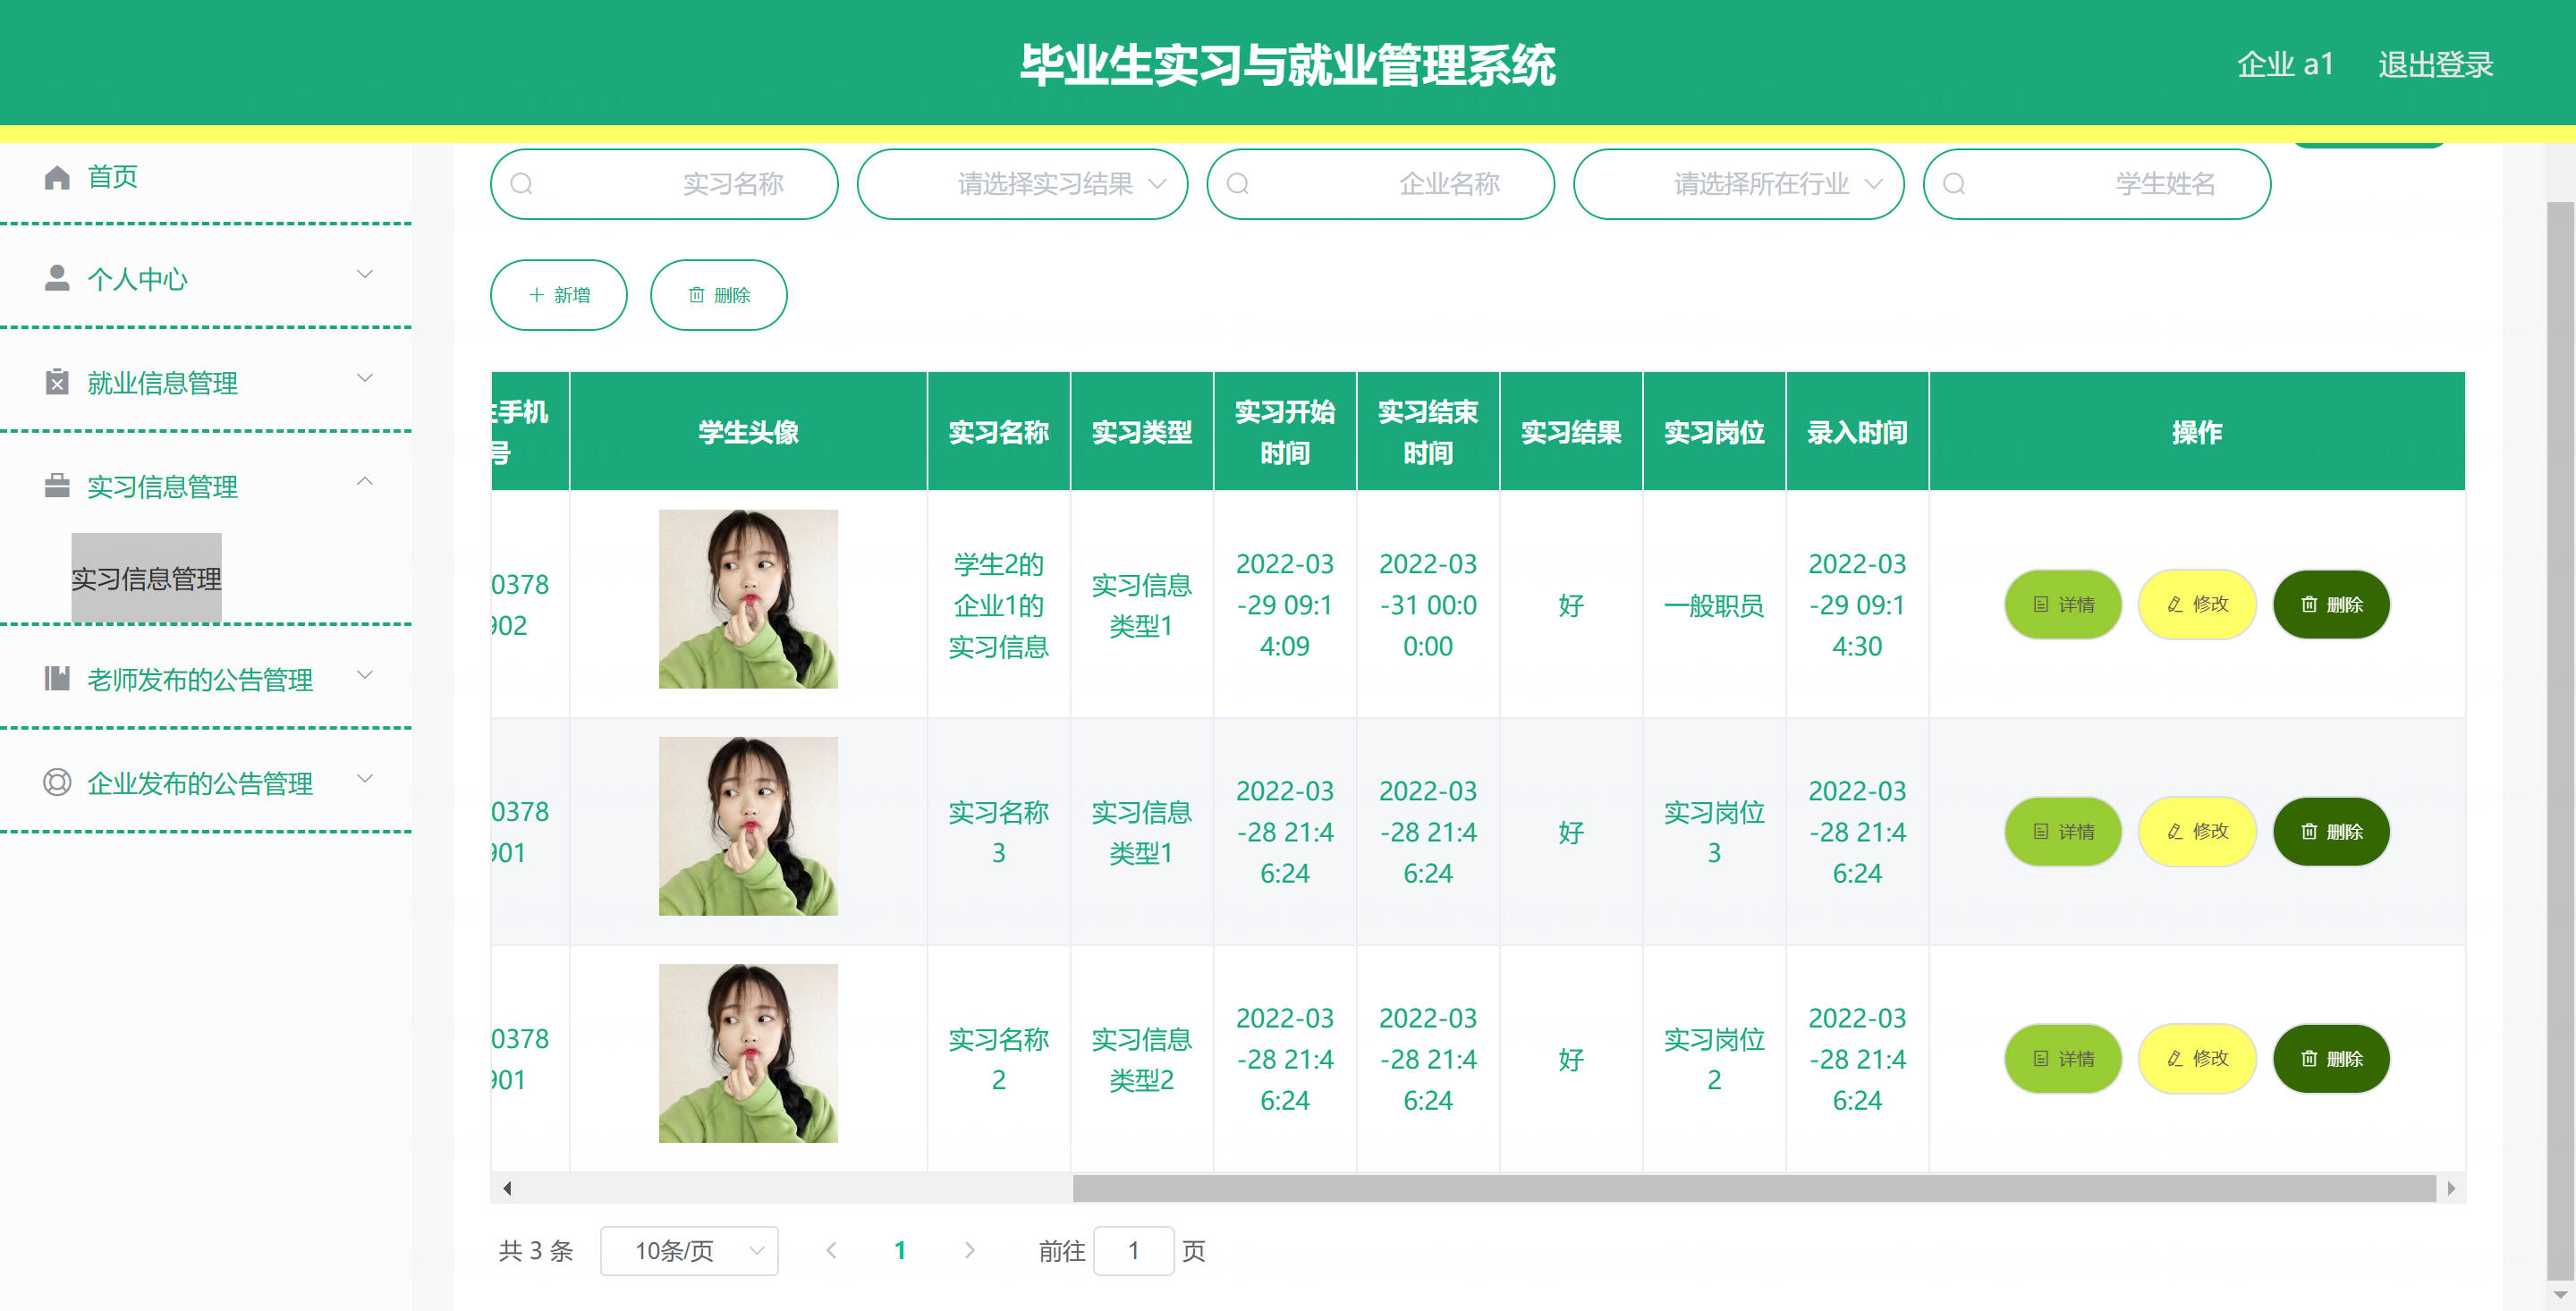Viewport: 2576px width, 1311px height.
Task: Click the briefcase icon for 实习信息管理
Action: (x=57, y=486)
